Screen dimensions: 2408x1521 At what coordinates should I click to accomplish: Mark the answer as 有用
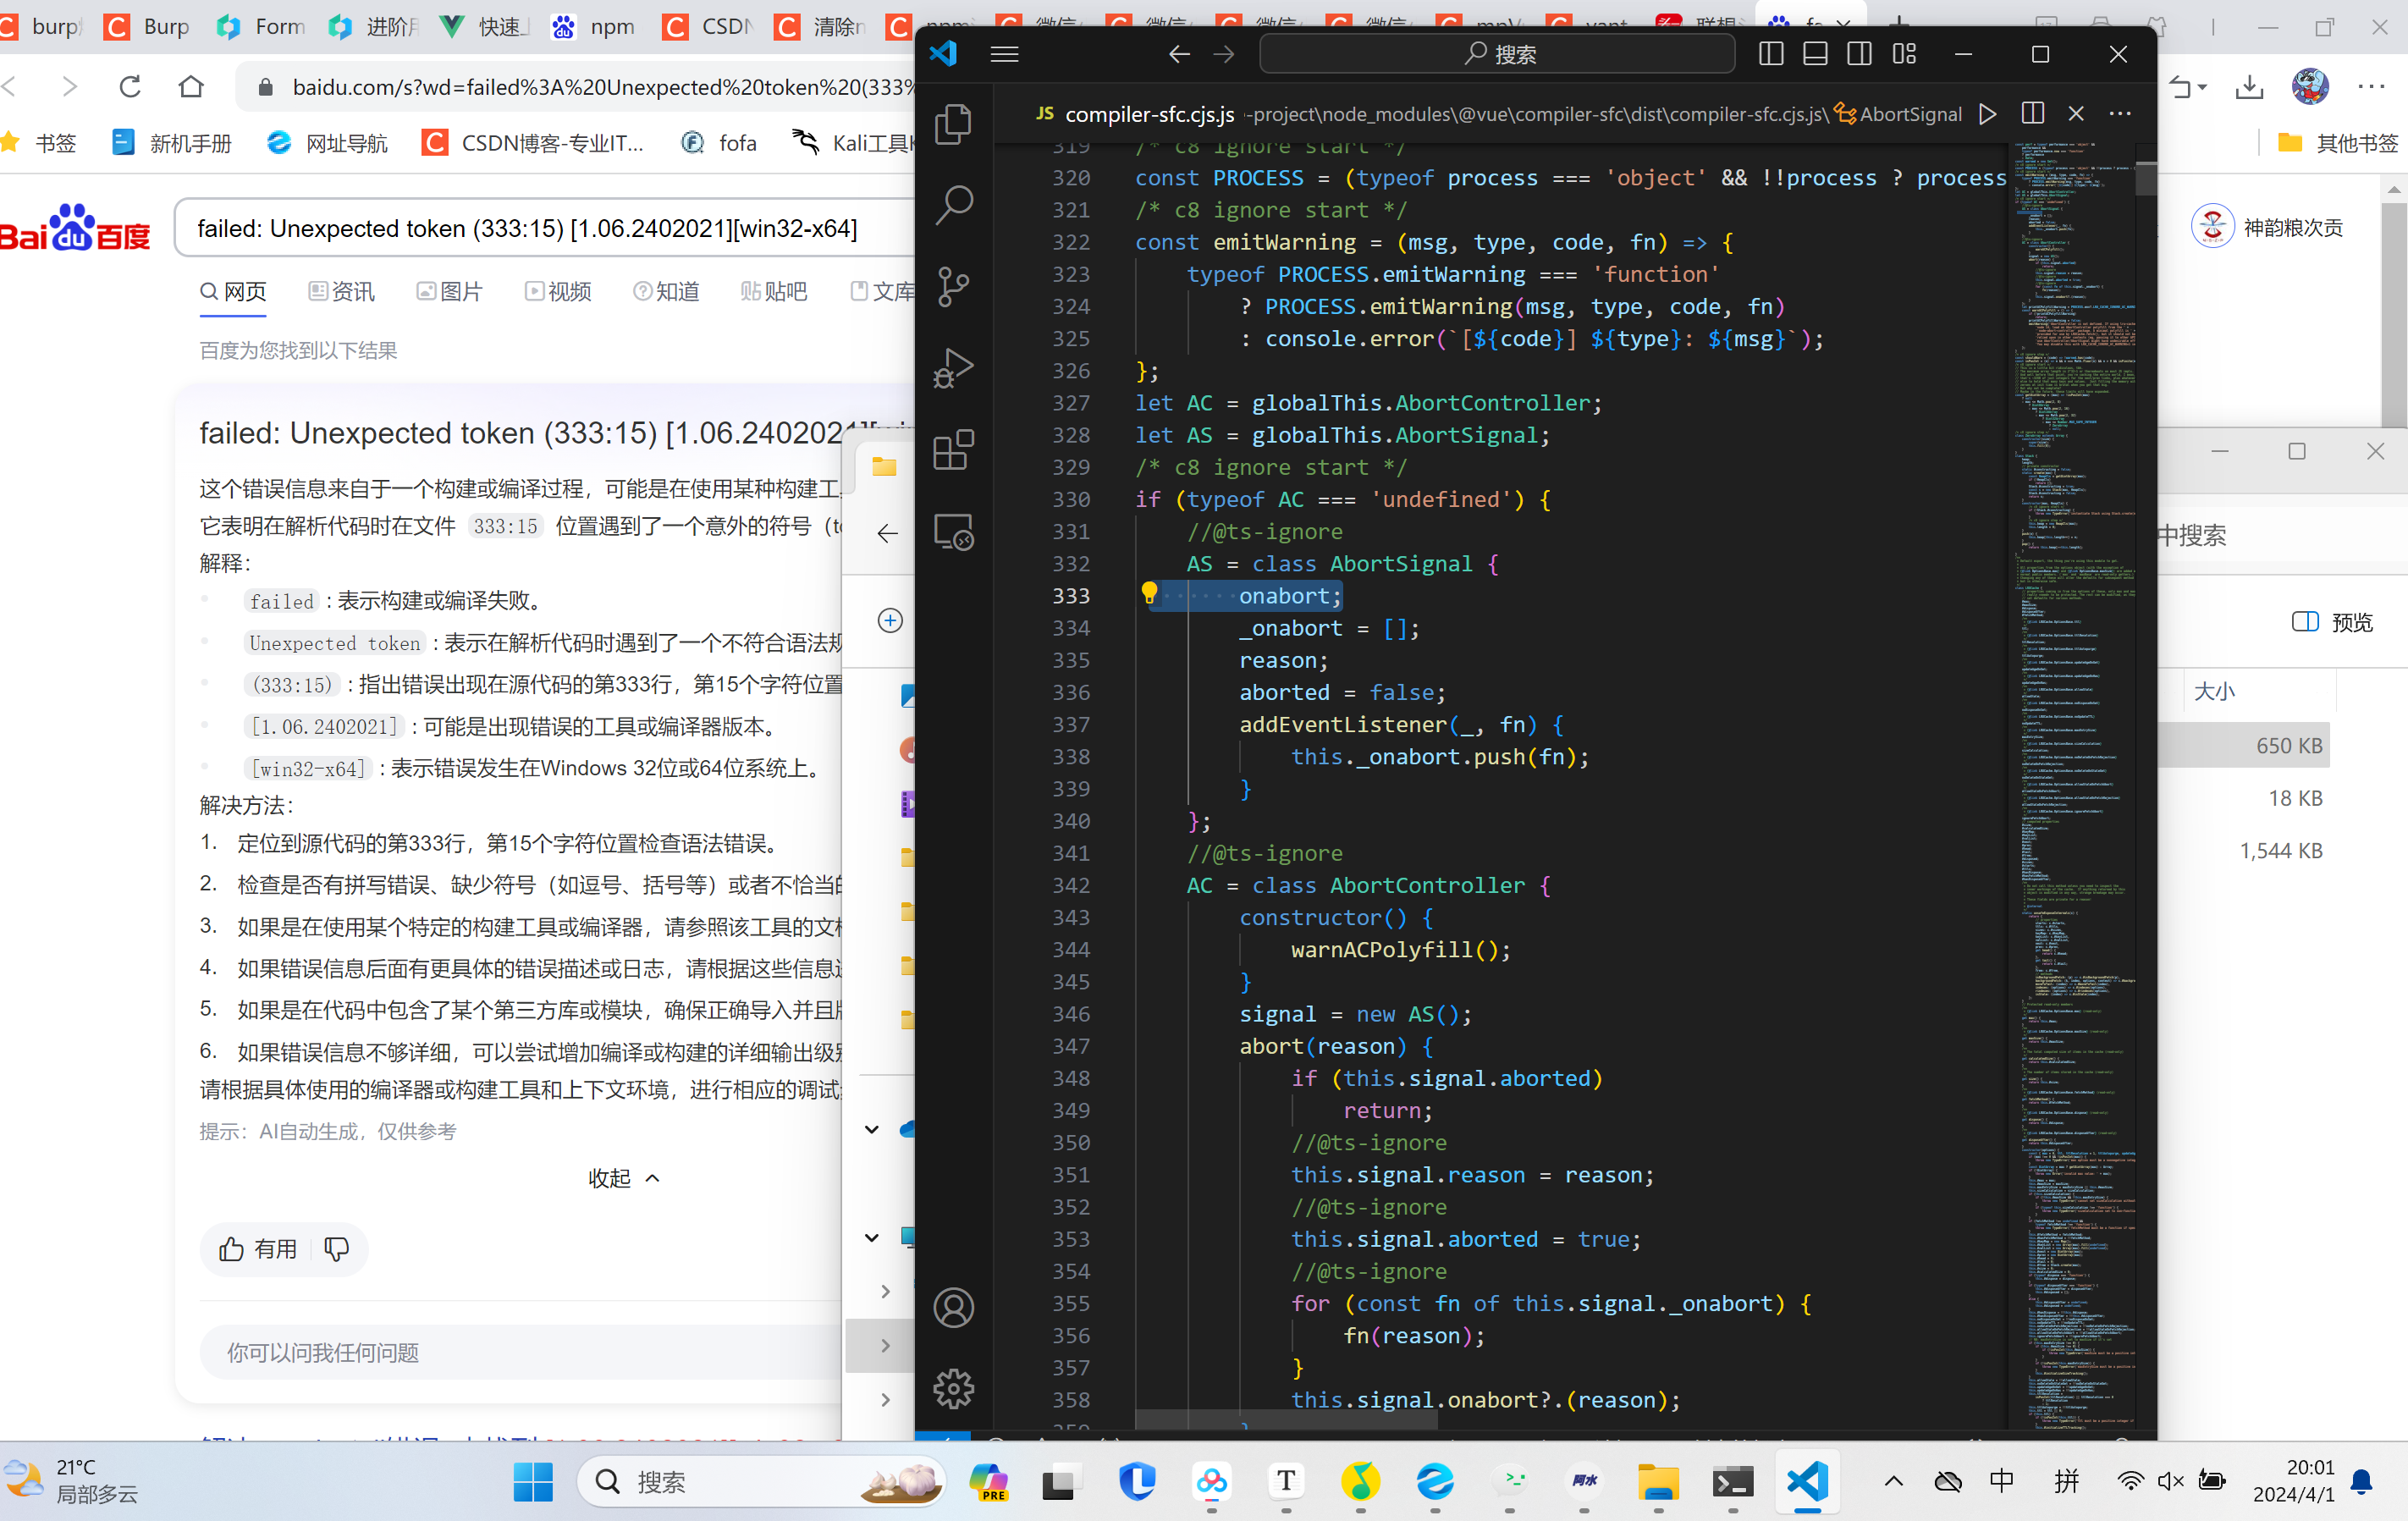258,1249
